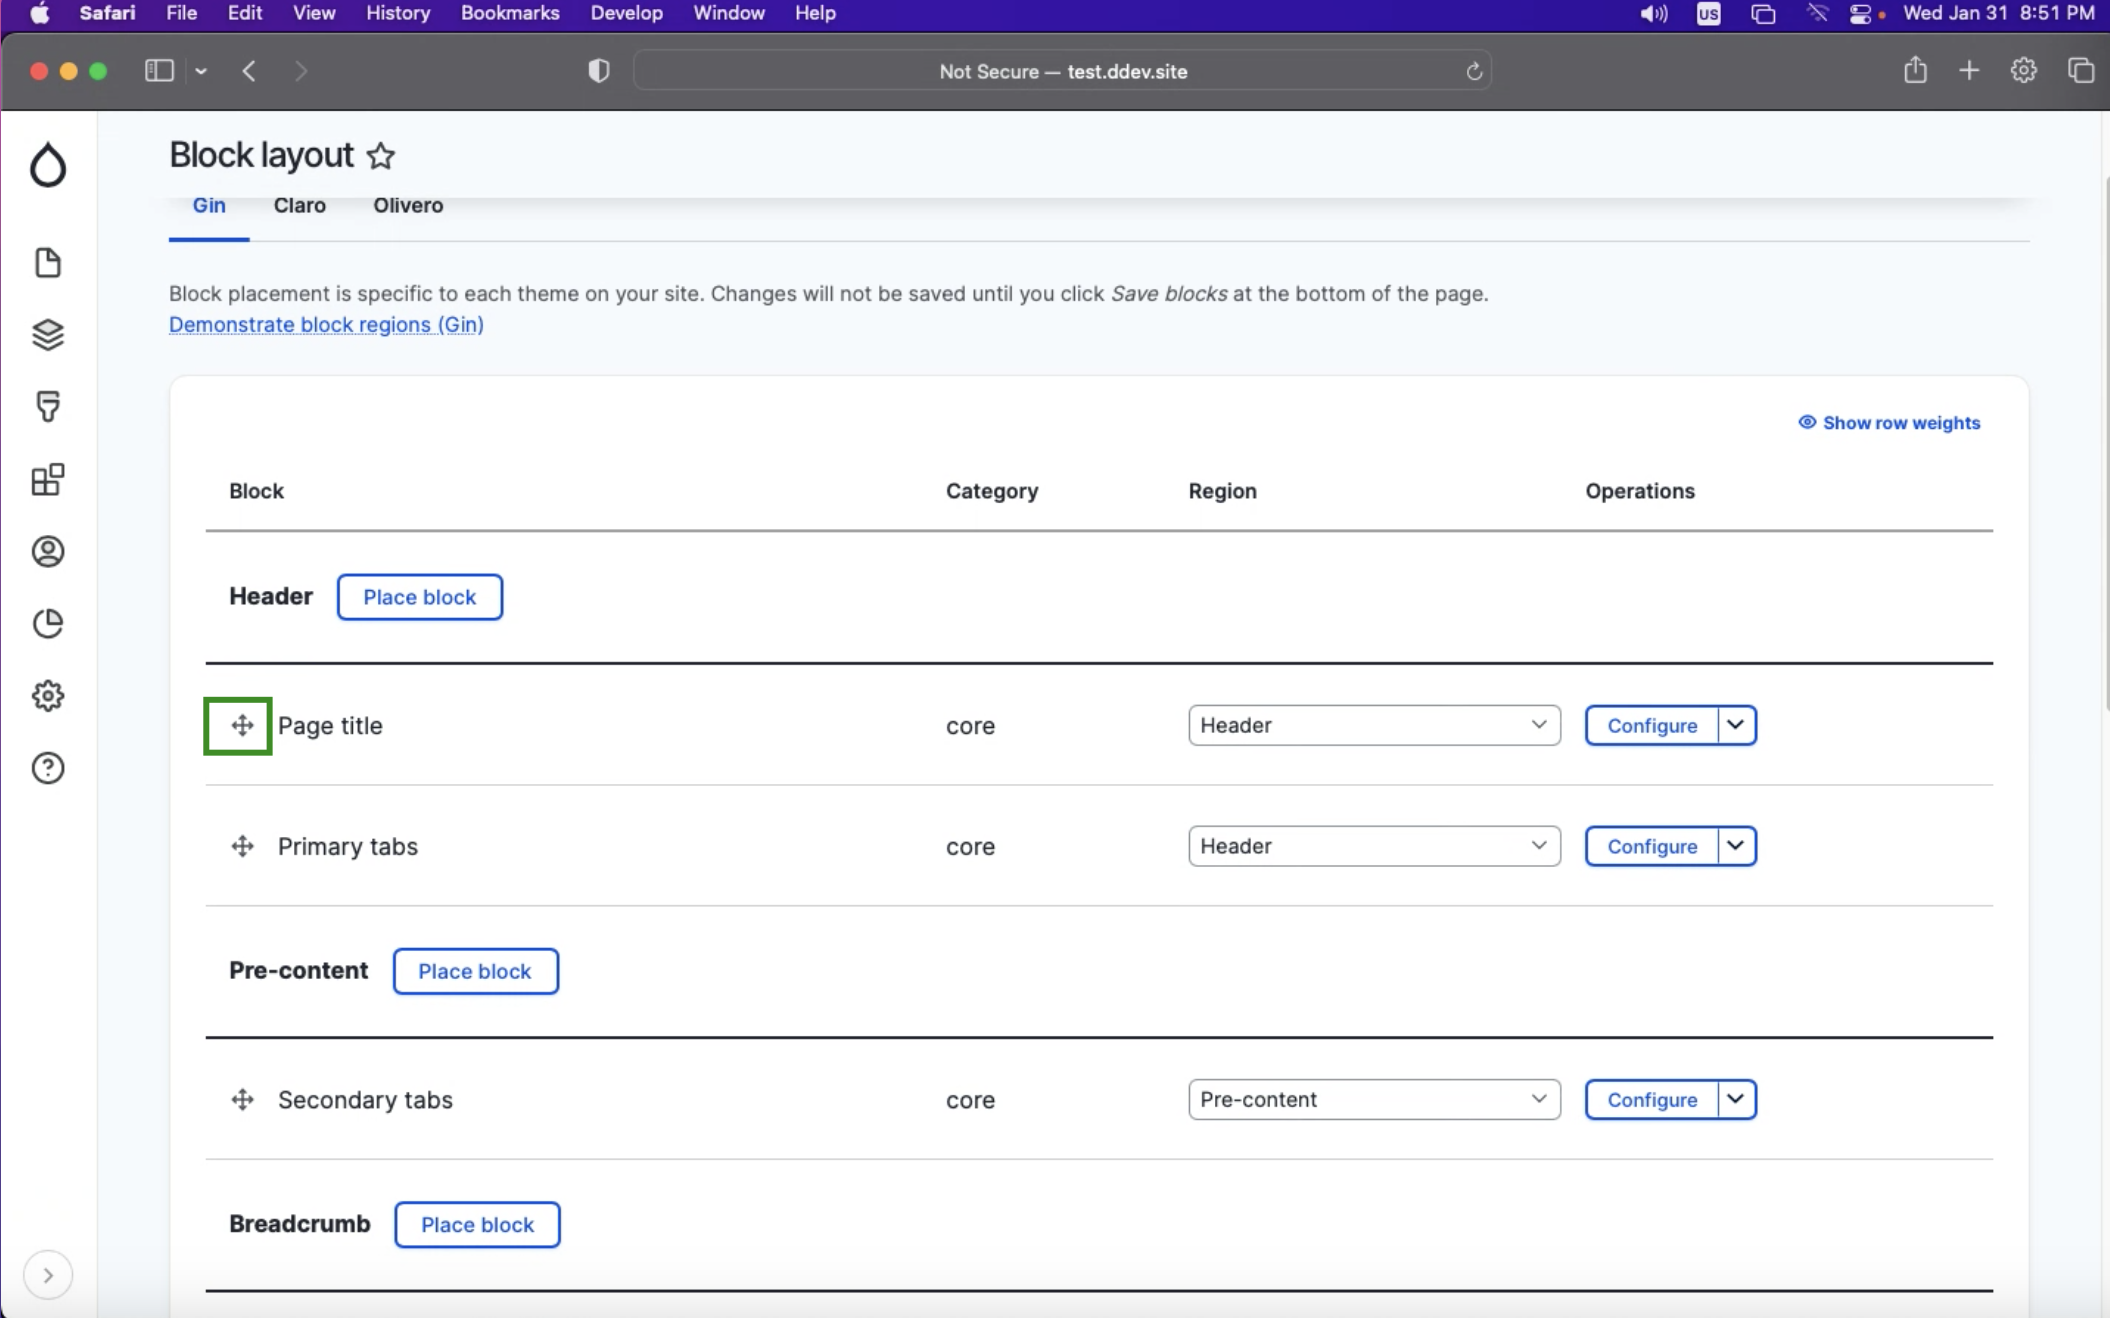2110x1318 pixels.
Task: Toggle Show row weights
Action: click(x=1889, y=422)
